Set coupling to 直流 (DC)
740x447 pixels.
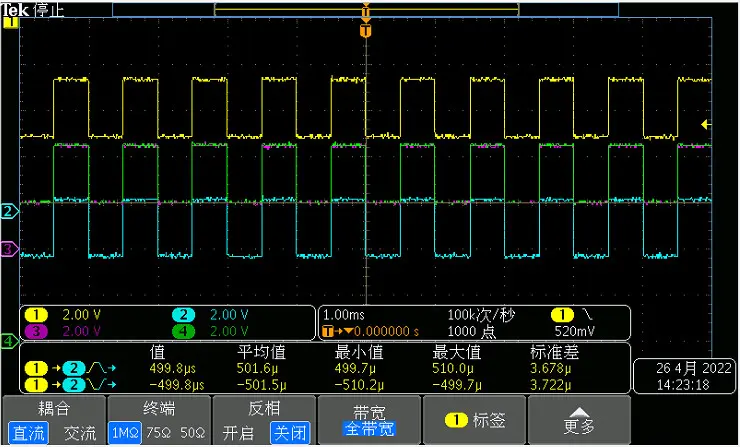(28, 433)
